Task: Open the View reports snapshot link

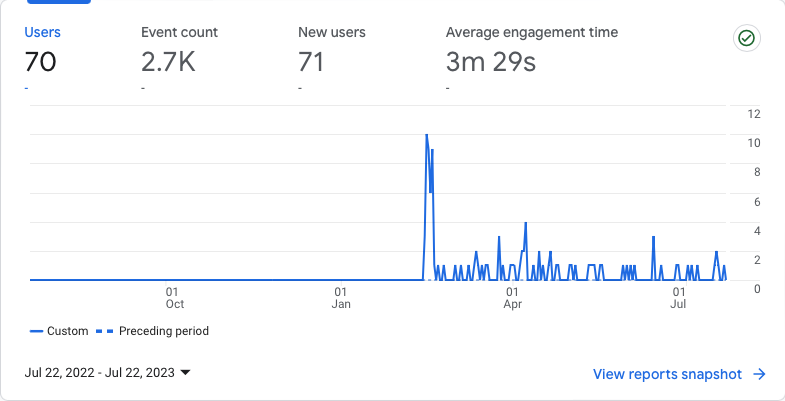Action: click(667, 374)
